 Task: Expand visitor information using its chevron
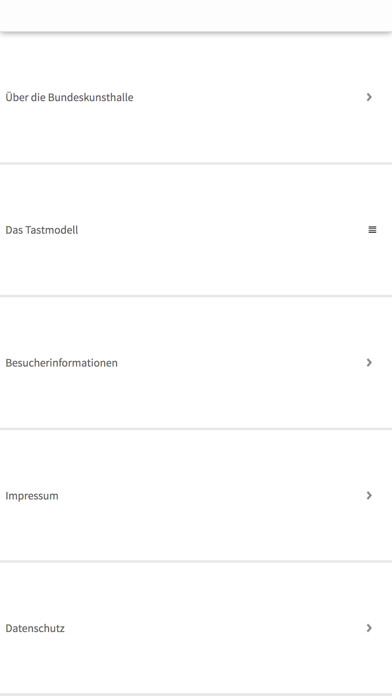(x=369, y=363)
